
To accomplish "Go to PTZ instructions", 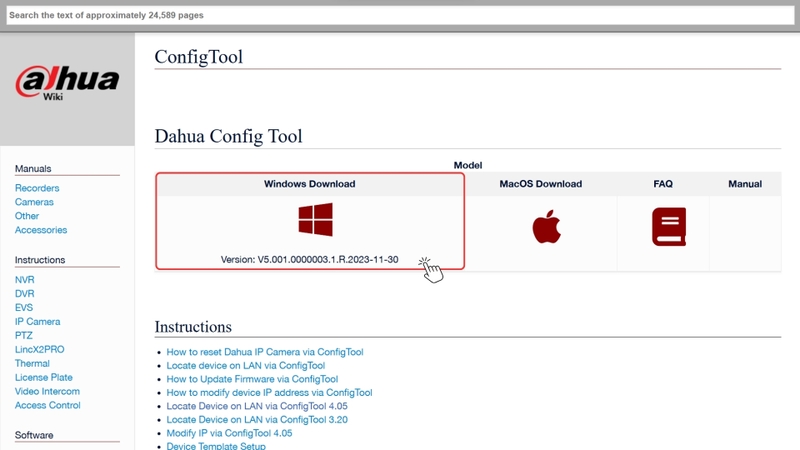I will (23, 335).
